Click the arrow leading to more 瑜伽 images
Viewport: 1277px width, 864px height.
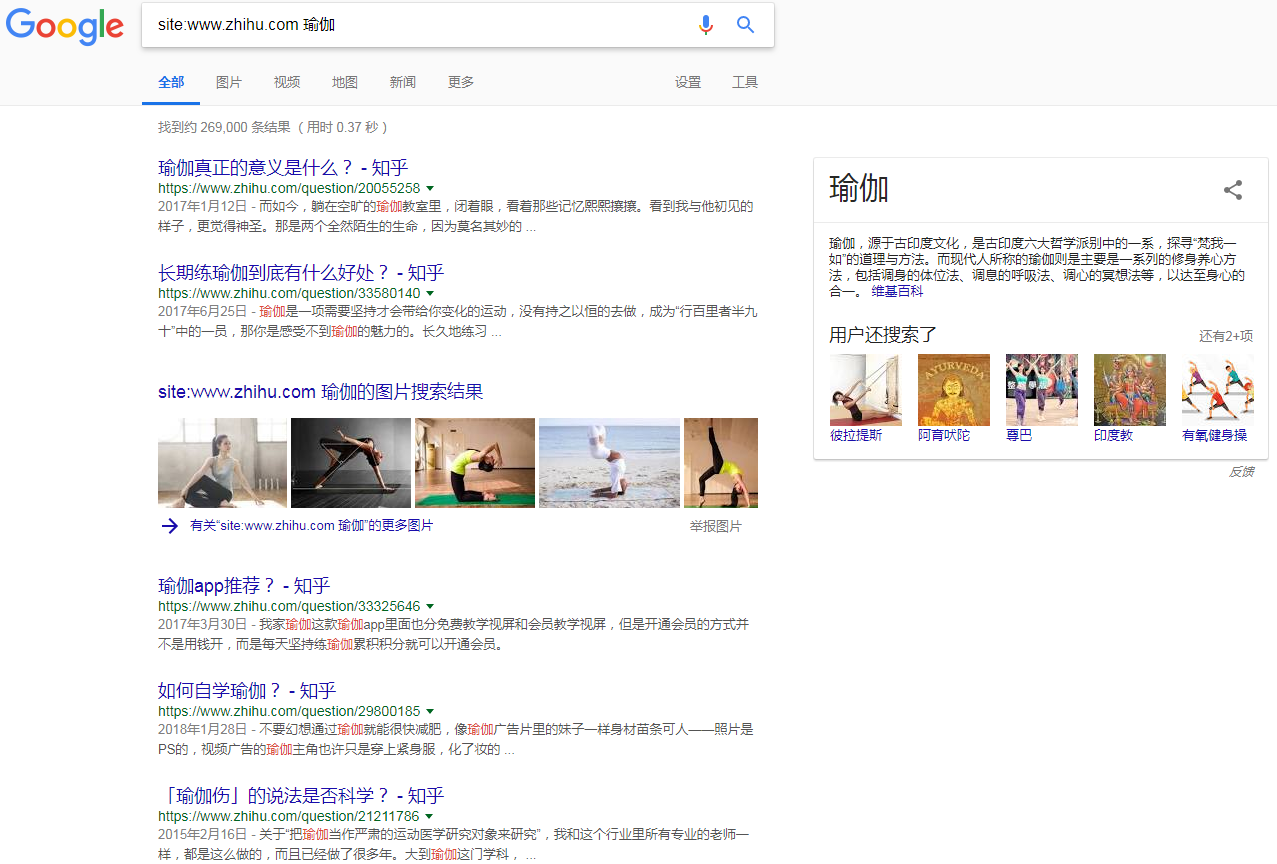point(170,525)
